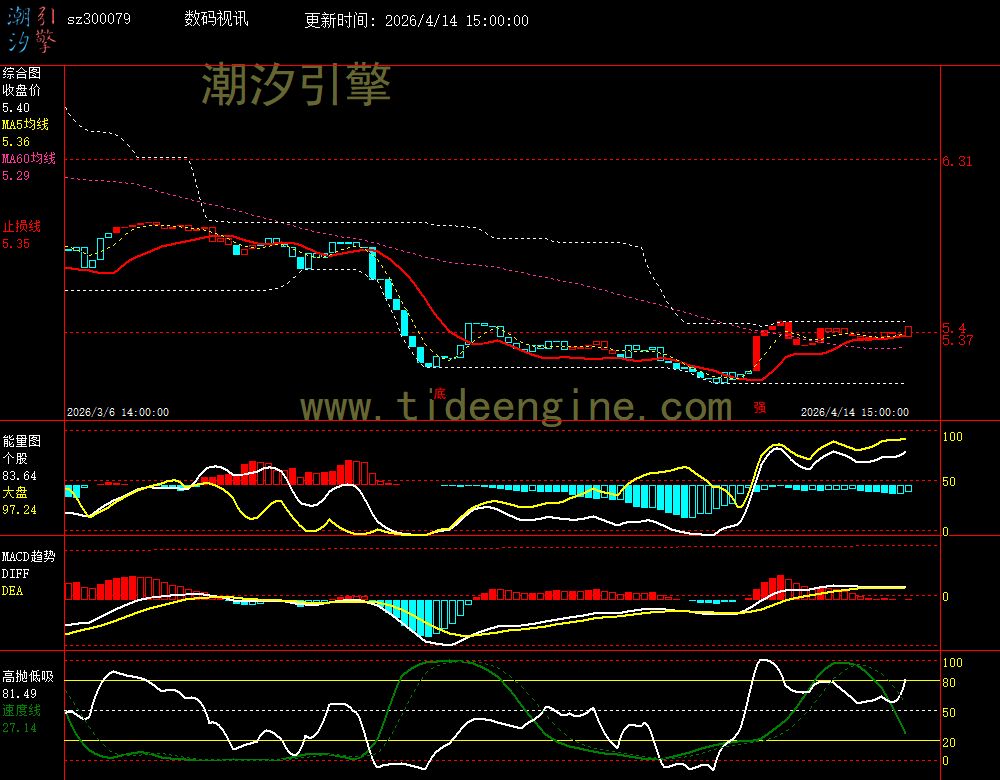Click the www.tideengine.com watermark link

tap(516, 407)
